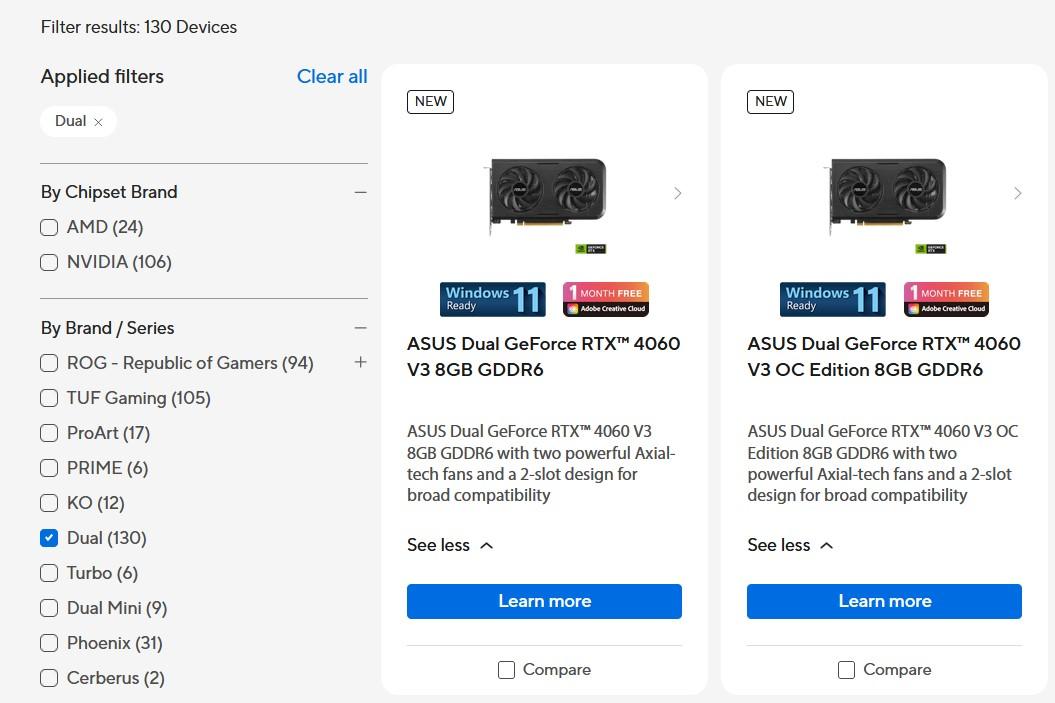1055x703 pixels.
Task: Check the AMD chipset filter
Action: point(49,227)
